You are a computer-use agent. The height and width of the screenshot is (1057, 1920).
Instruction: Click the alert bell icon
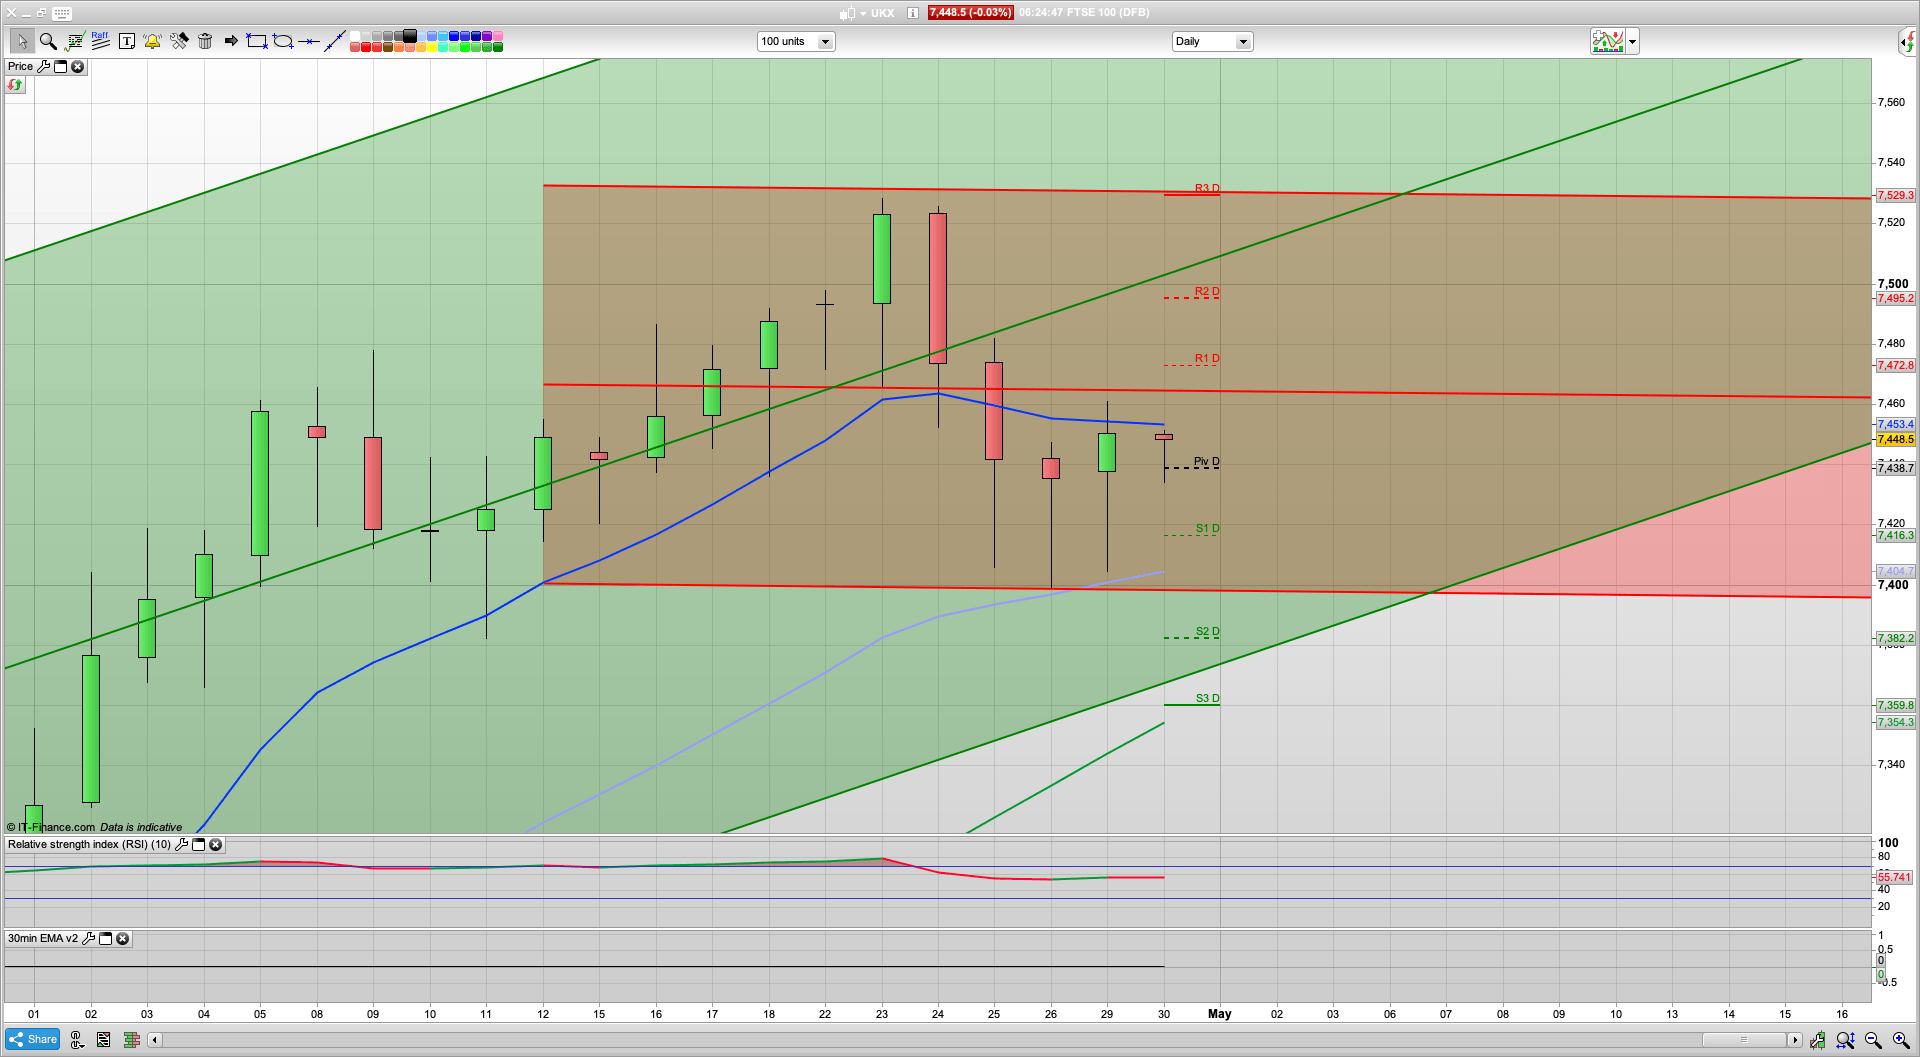point(152,41)
